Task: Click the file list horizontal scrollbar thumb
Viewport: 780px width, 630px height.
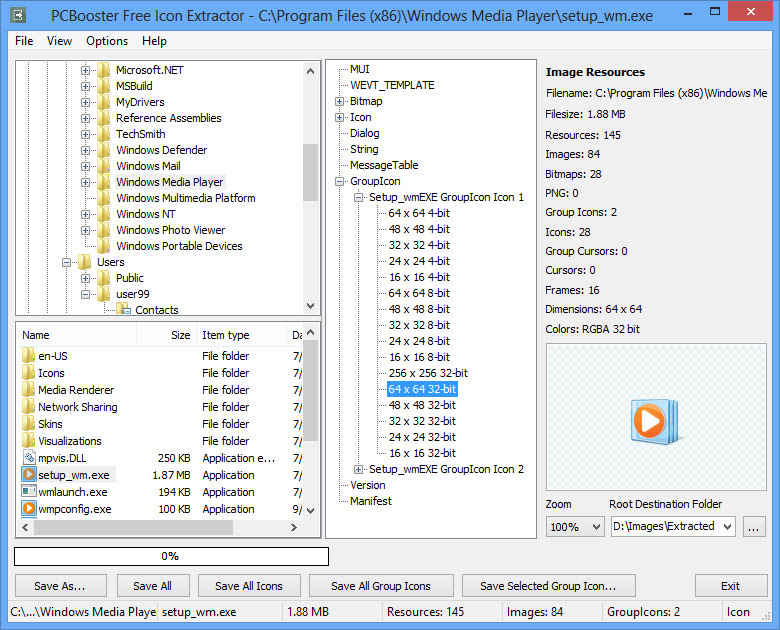Action: coord(133,527)
